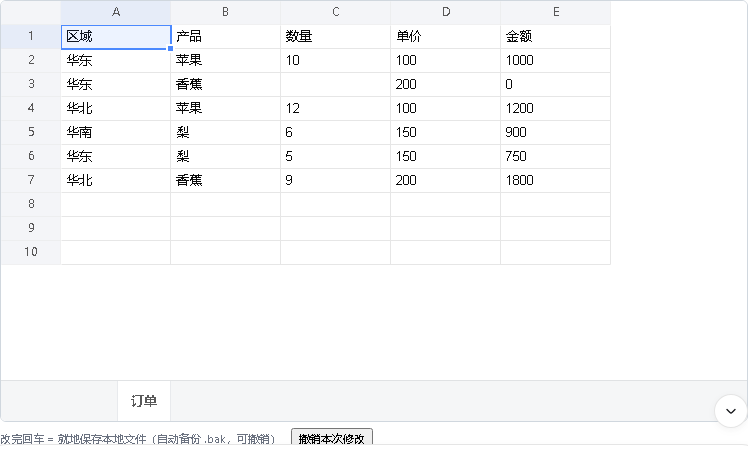
Task: Select cell with 华东 in row 2
Action: pos(116,60)
